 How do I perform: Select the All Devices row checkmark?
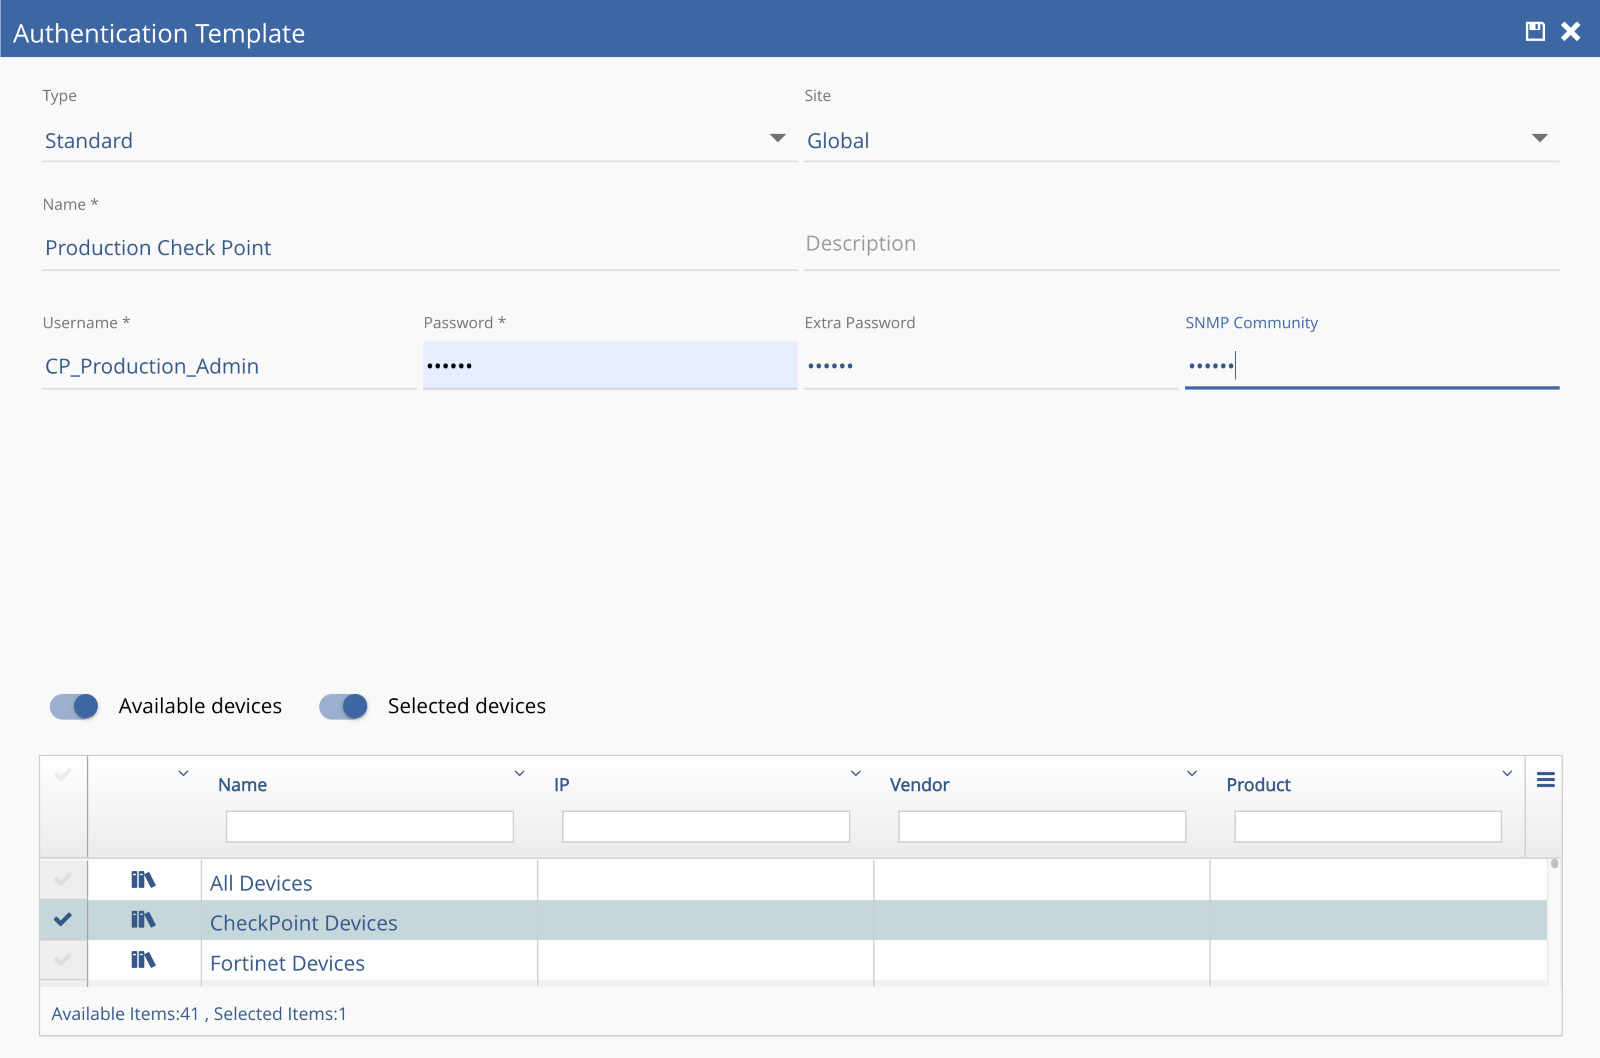pyautogui.click(x=62, y=879)
